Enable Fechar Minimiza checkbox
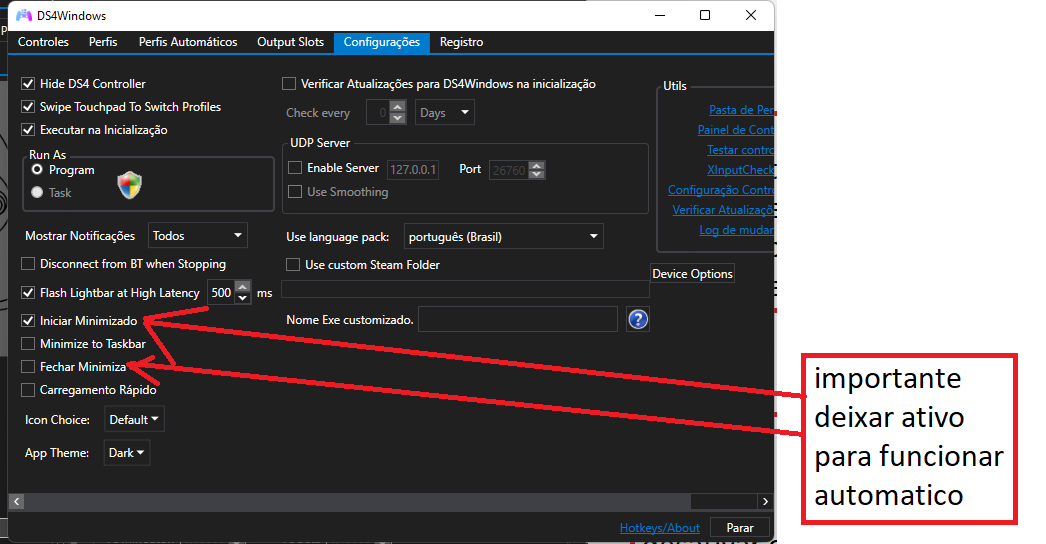The height and width of the screenshot is (544, 1046). [x=28, y=366]
